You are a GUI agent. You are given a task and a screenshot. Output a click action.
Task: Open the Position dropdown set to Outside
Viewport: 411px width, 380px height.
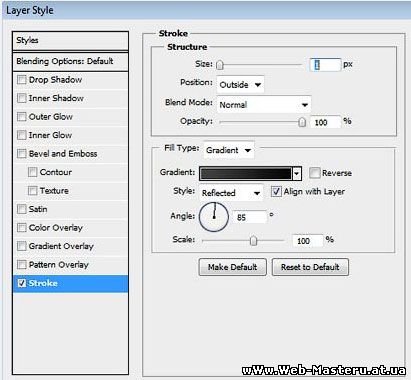pos(240,85)
